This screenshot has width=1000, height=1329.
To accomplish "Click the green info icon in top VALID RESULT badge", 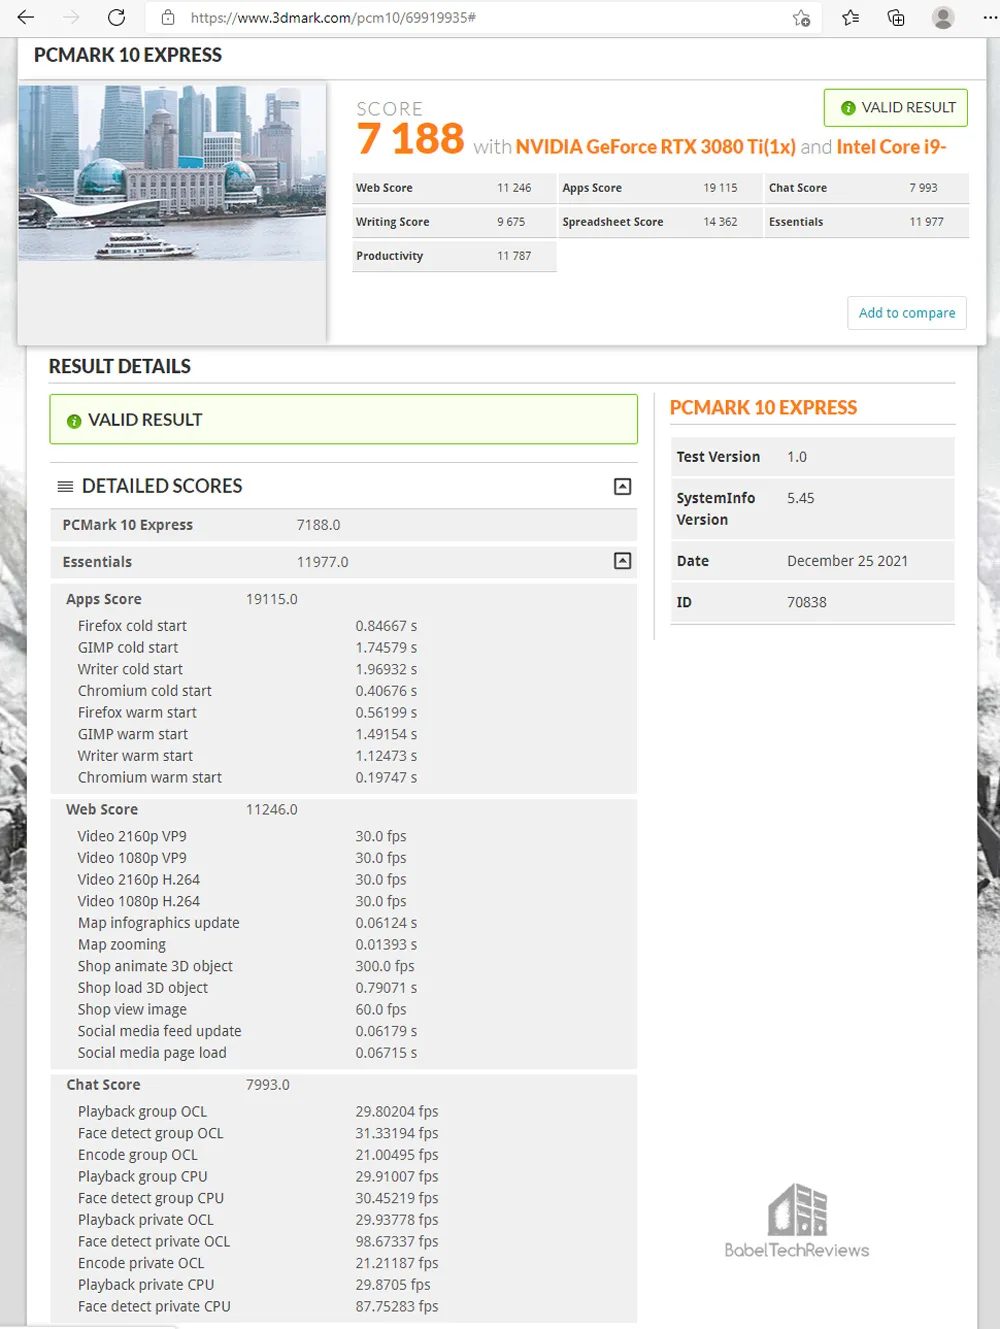I will (x=848, y=108).
